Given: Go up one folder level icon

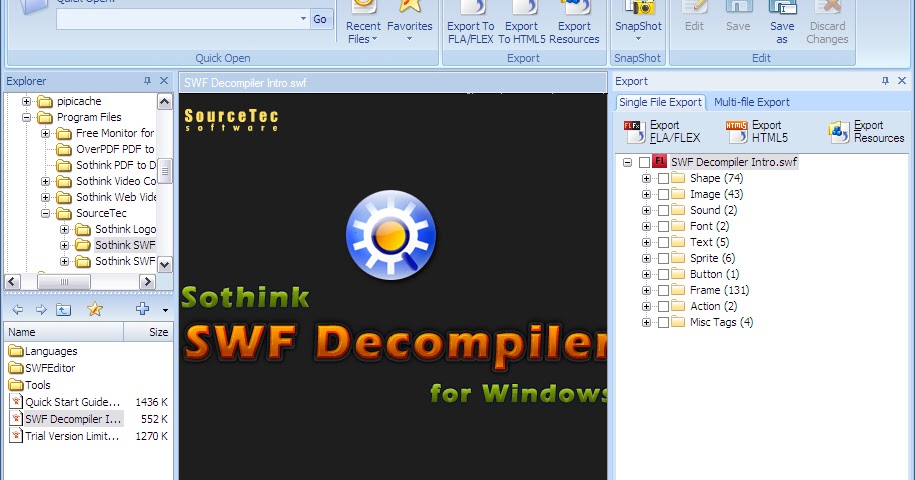Looking at the screenshot, I should (x=64, y=310).
